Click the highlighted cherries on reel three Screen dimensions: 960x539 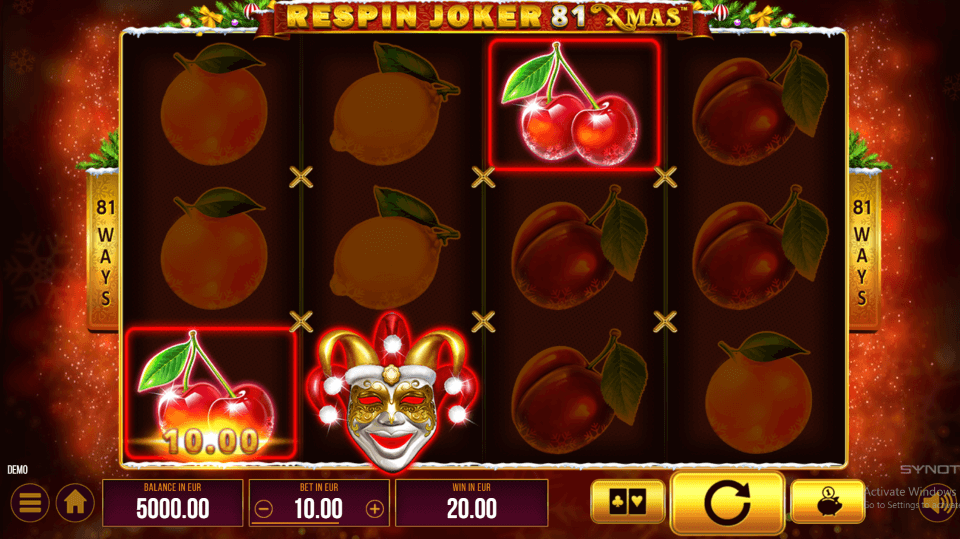pyautogui.click(x=574, y=104)
